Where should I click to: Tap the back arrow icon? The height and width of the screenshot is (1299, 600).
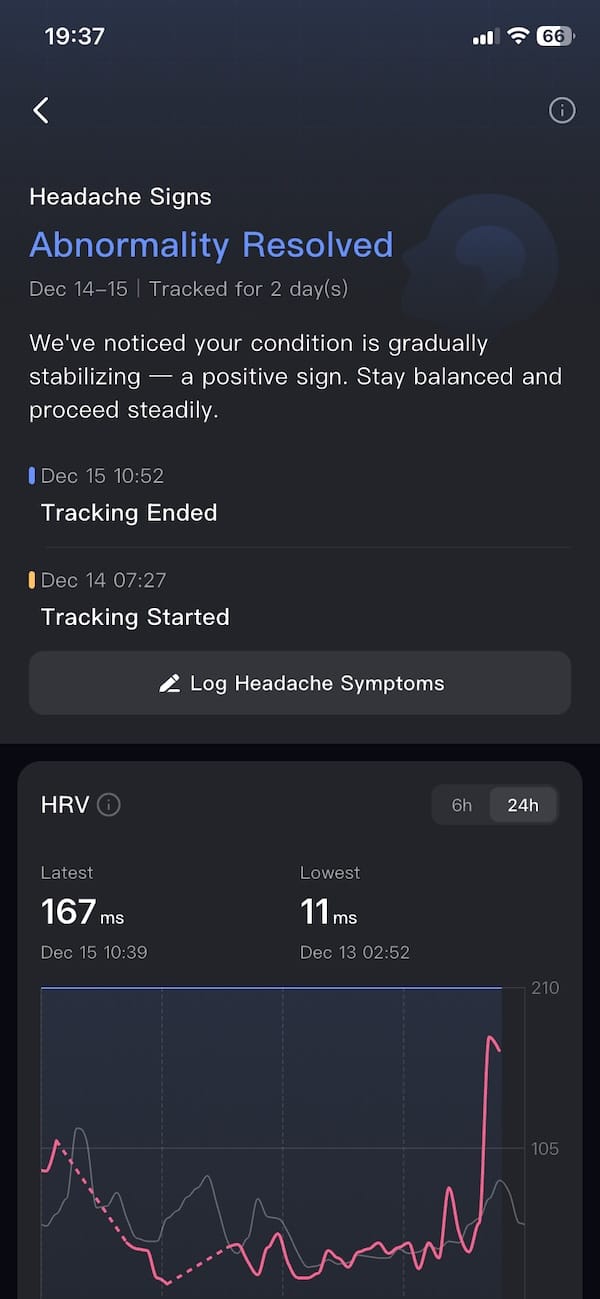[x=41, y=110]
